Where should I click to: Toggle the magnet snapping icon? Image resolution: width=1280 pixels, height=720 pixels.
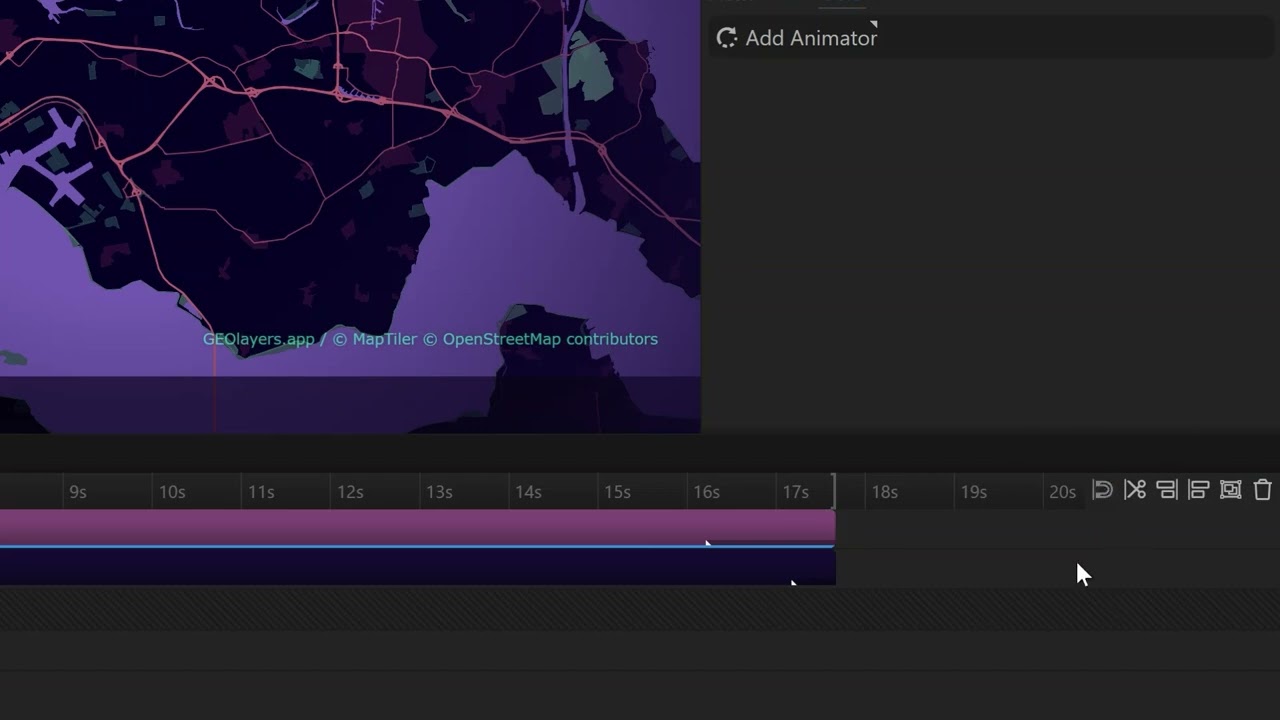pyautogui.click(x=1102, y=490)
